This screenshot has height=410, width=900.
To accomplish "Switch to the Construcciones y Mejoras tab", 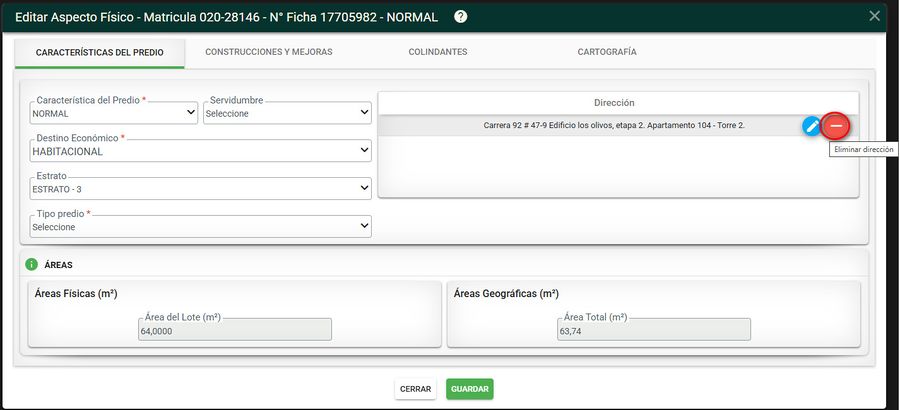I will pos(269,52).
